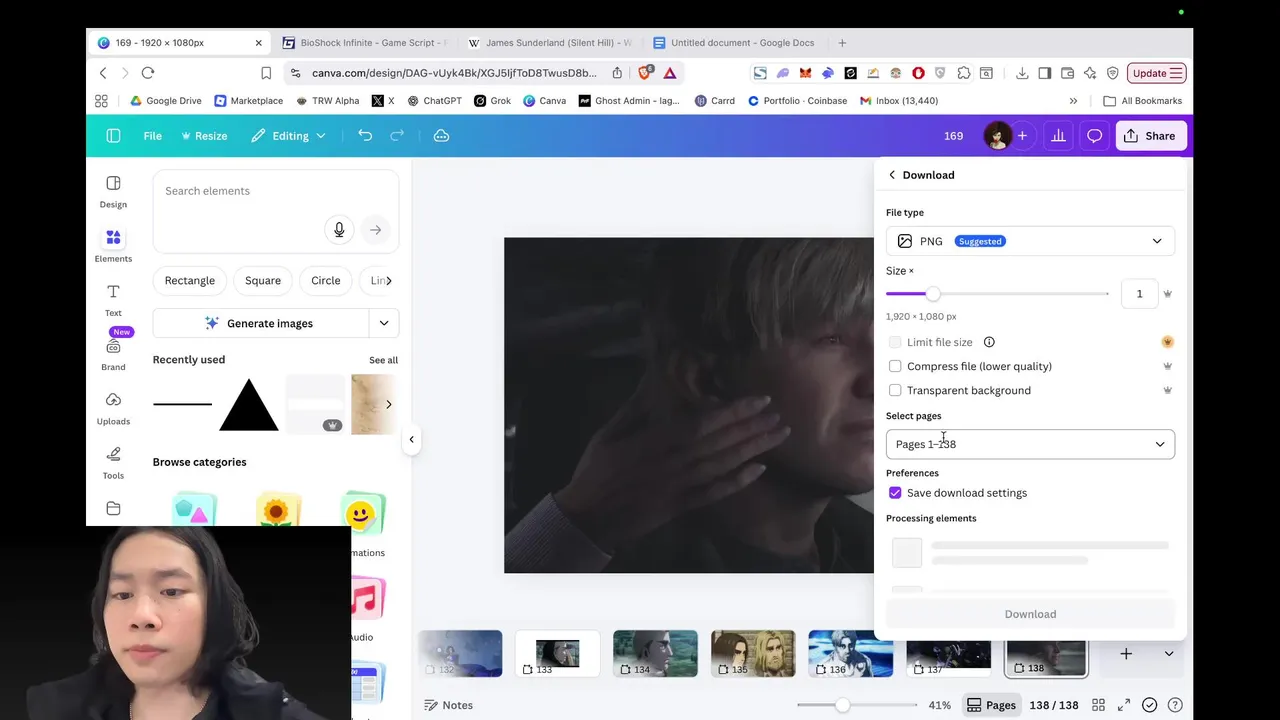Click the help question mark icon
1280x720 pixels.
pyautogui.click(x=1175, y=705)
